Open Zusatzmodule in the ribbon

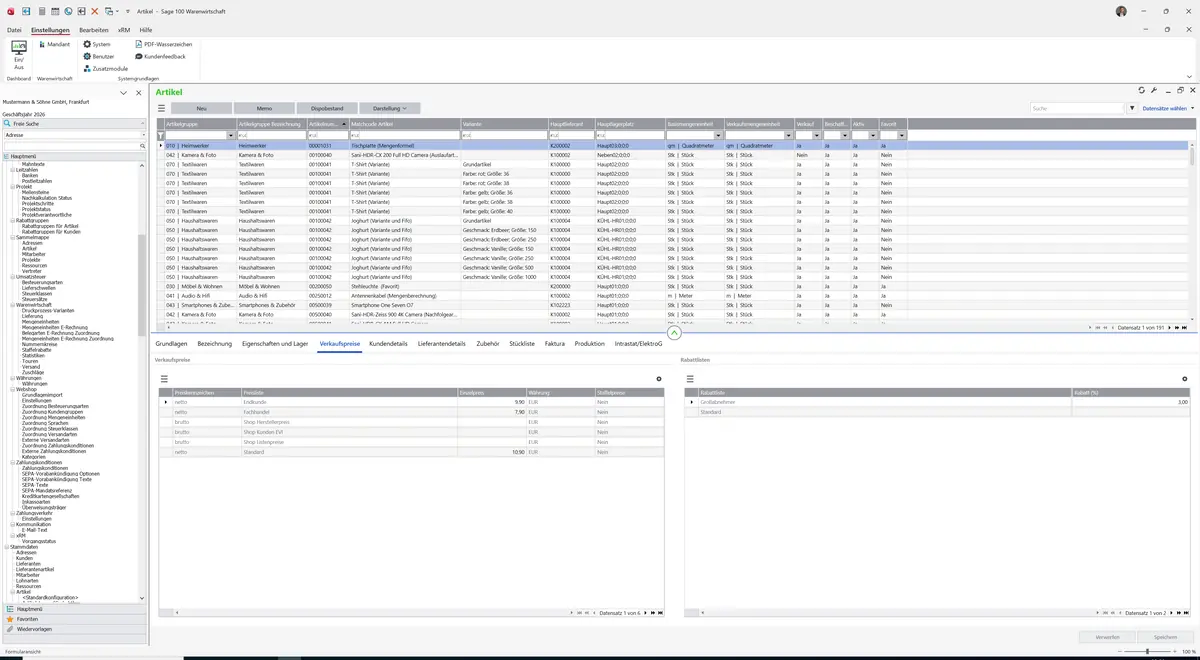click(106, 68)
